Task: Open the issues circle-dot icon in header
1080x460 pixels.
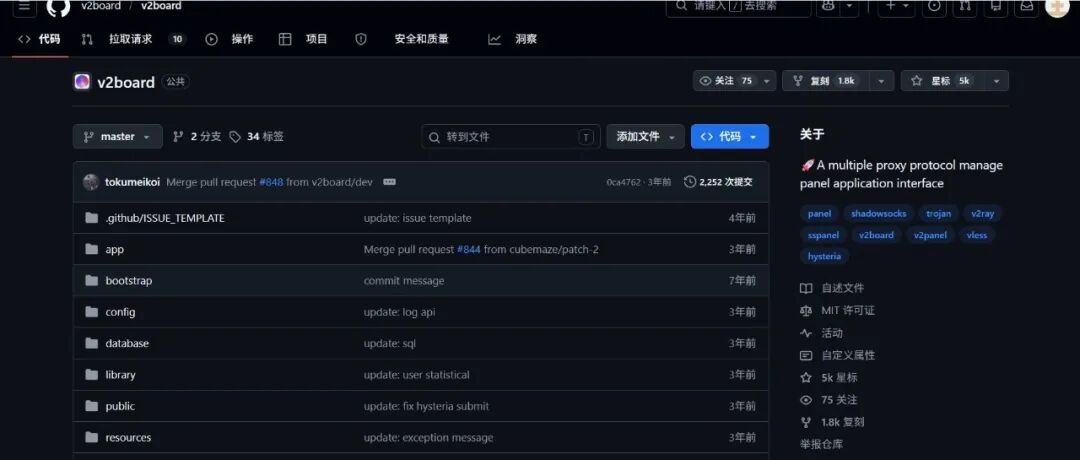Action: click(934, 6)
